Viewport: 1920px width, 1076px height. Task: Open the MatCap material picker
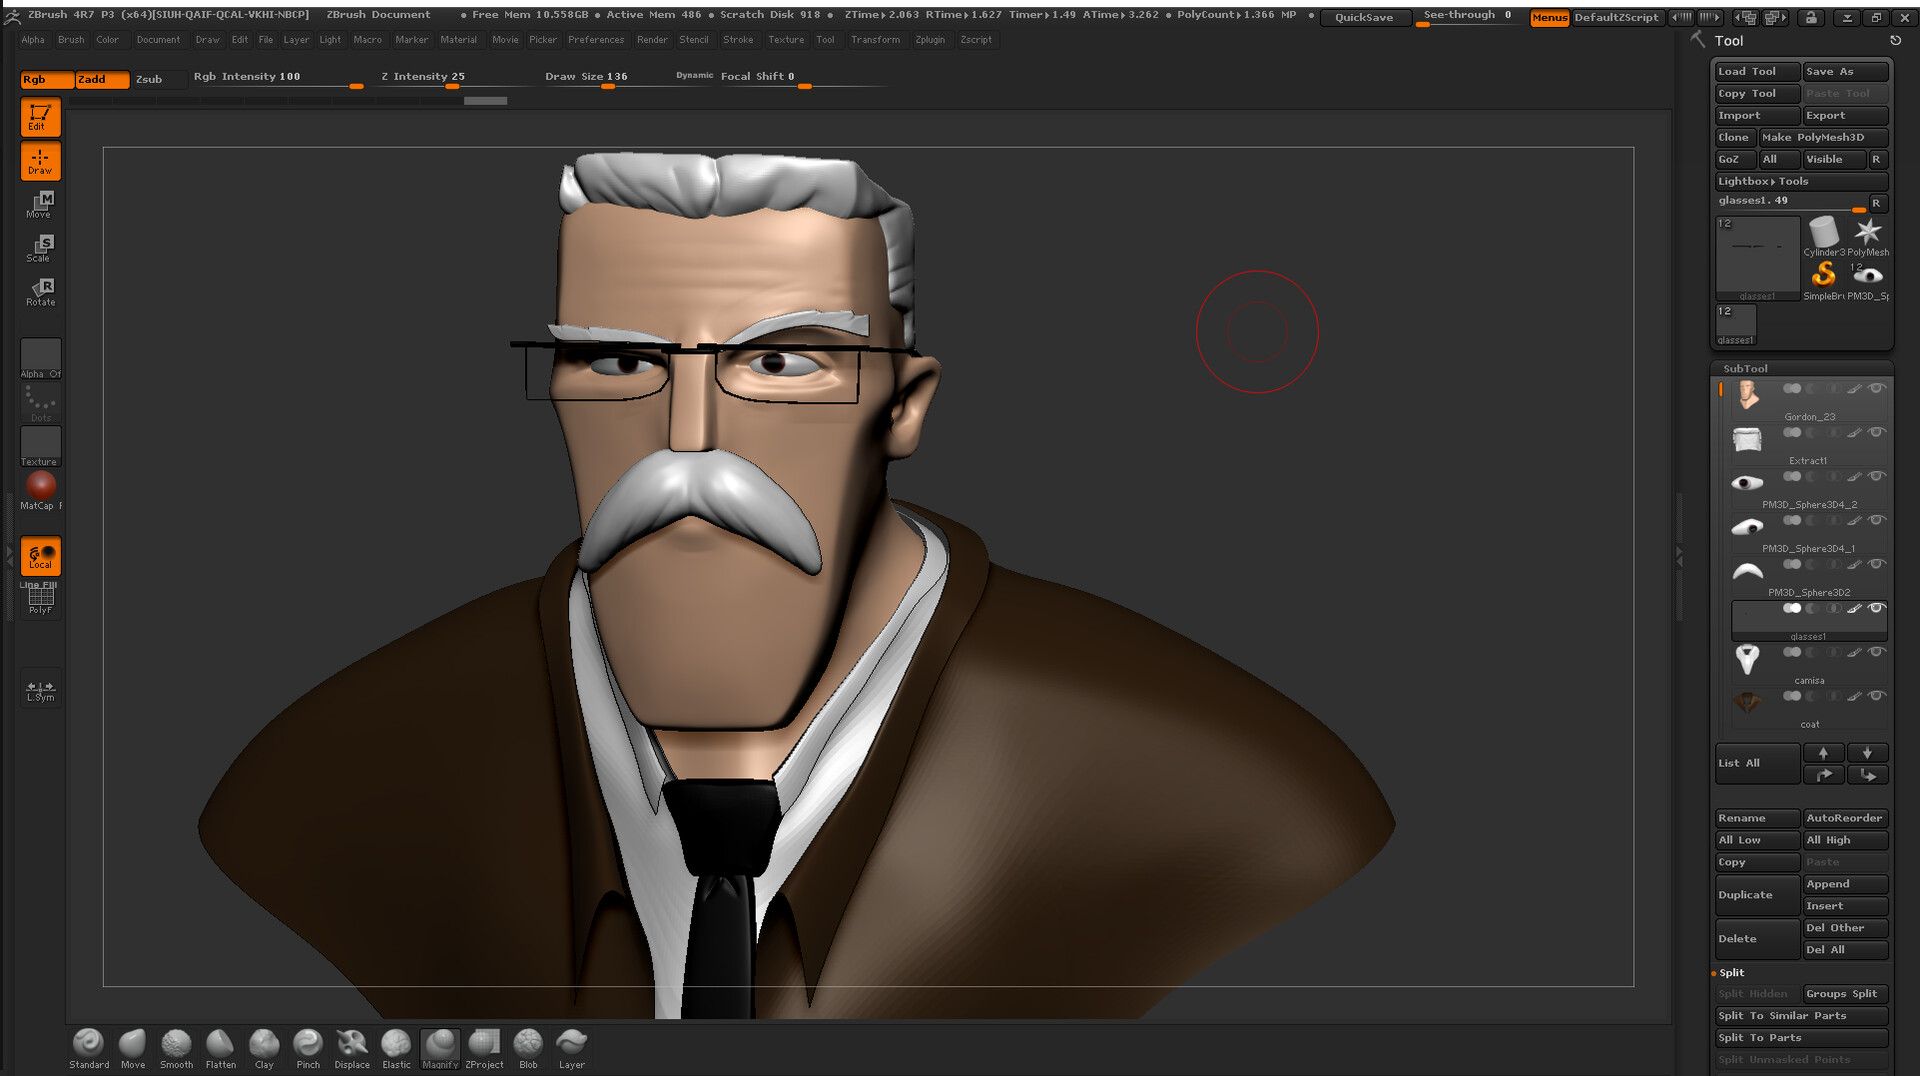coord(41,487)
